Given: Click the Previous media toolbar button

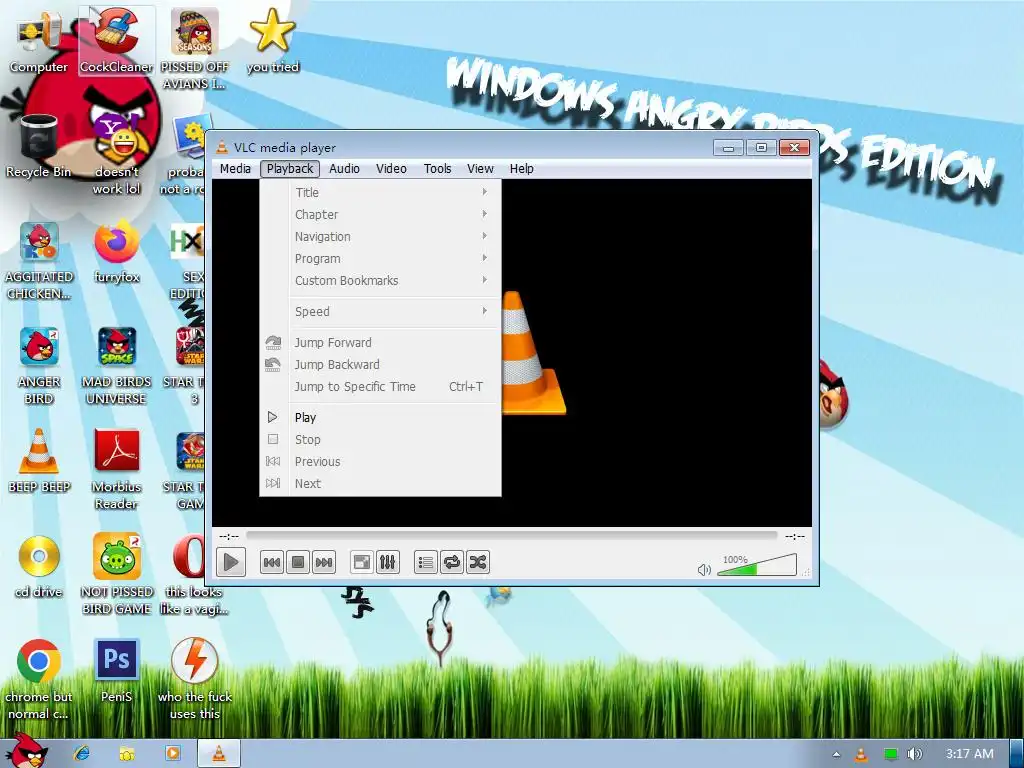Looking at the screenshot, I should tap(272, 562).
